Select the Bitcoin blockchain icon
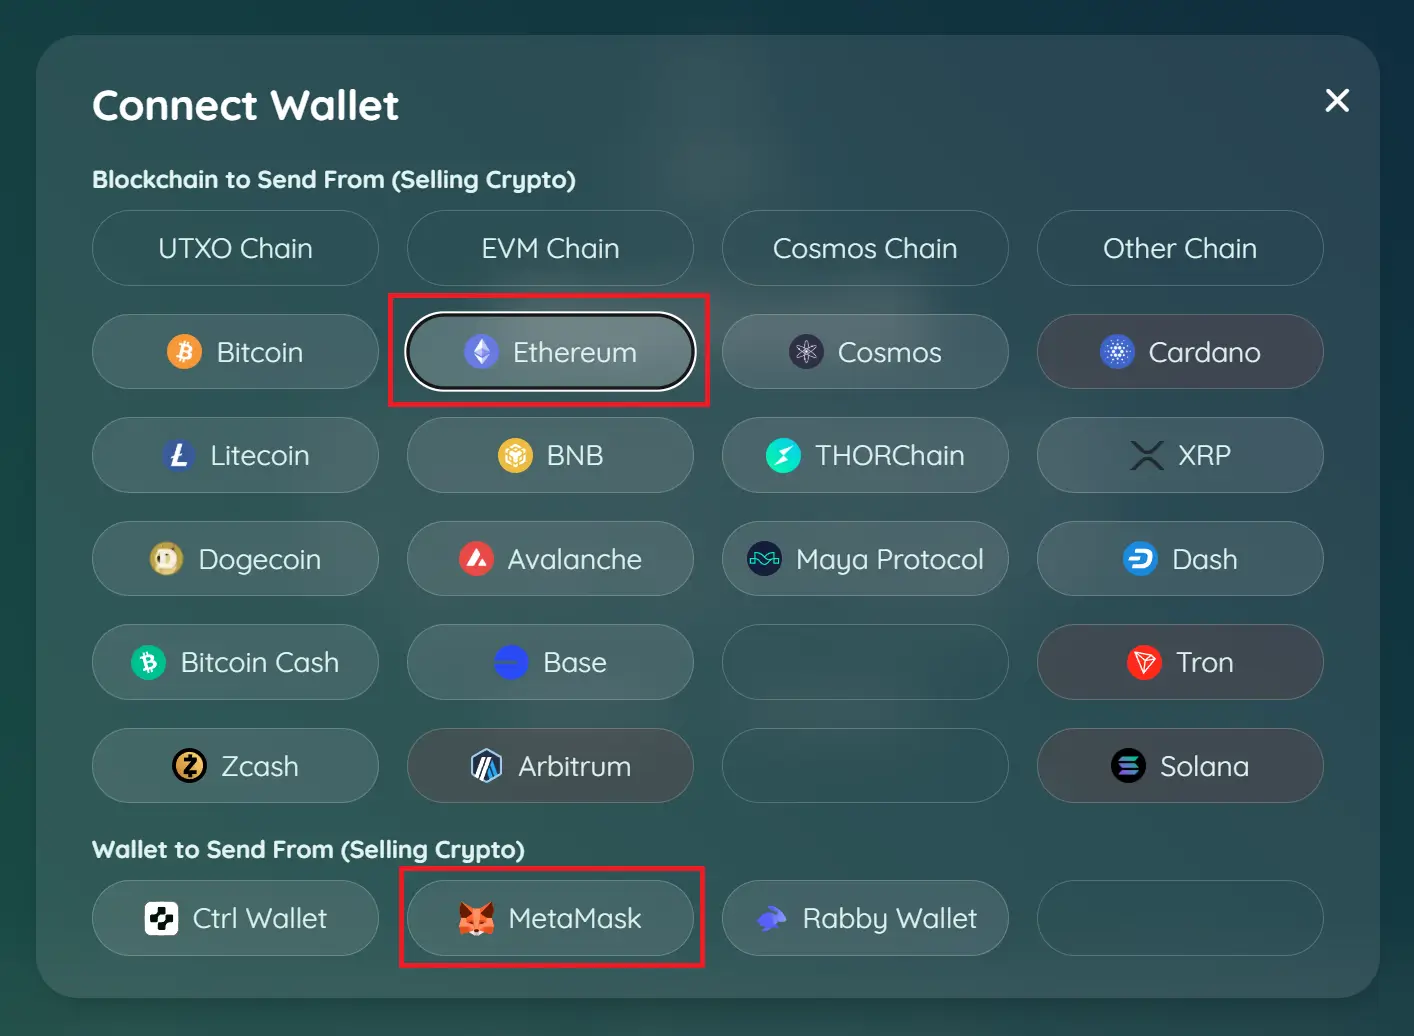The height and width of the screenshot is (1036, 1414). (184, 352)
